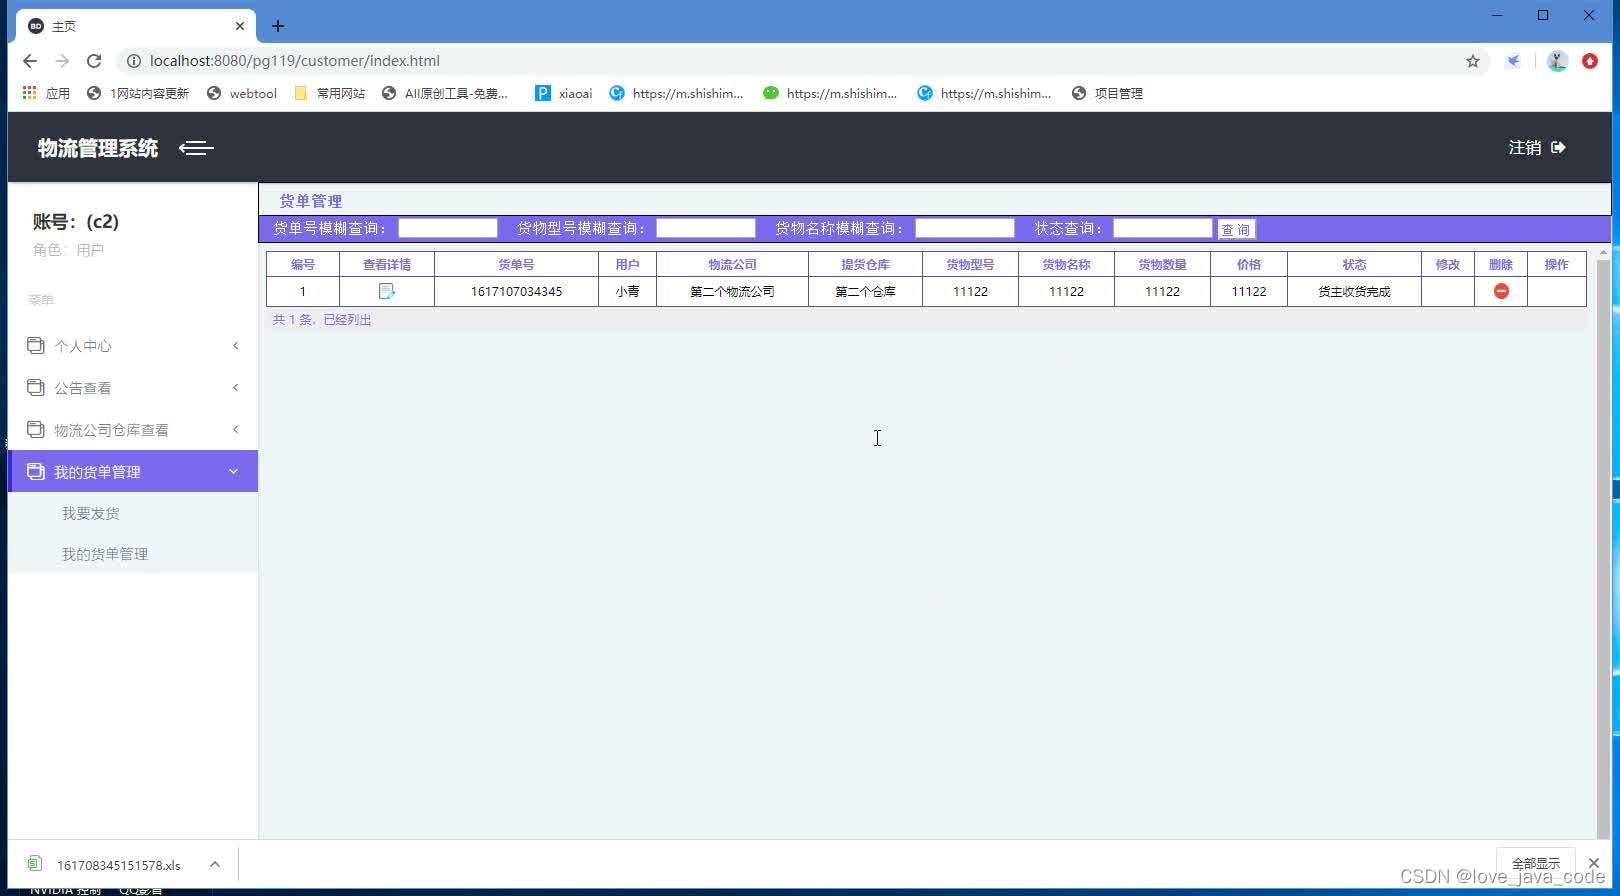Open the webtool bookmark
The image size is (1620, 896).
[x=242, y=93]
